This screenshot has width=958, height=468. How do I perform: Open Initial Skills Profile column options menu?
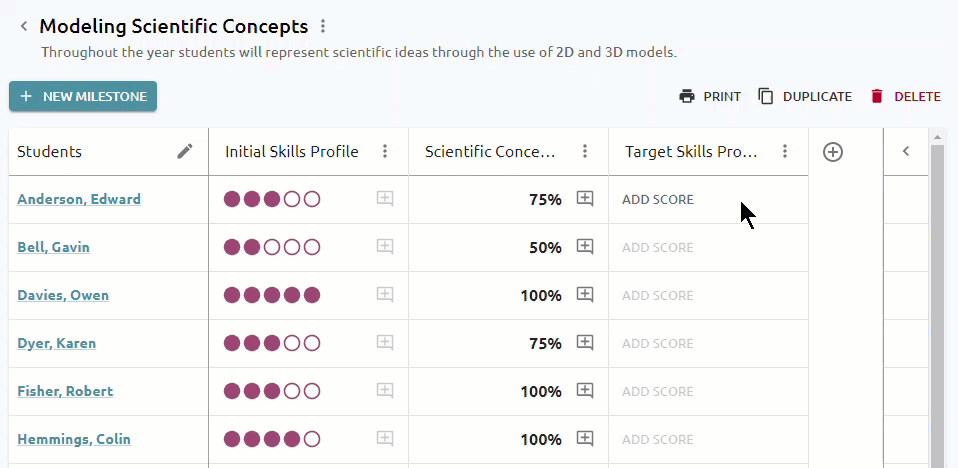[385, 152]
